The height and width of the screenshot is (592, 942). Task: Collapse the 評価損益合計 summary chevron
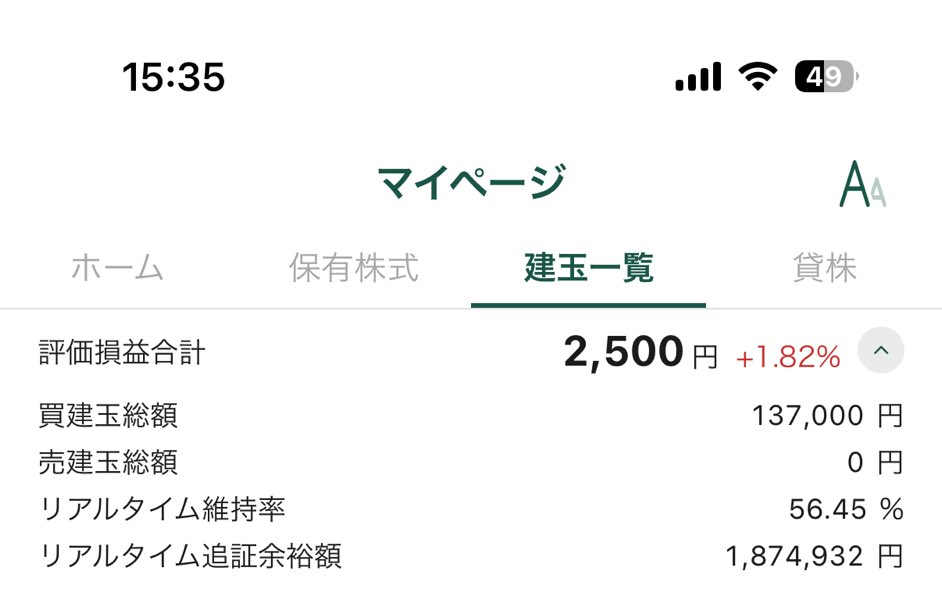[881, 351]
